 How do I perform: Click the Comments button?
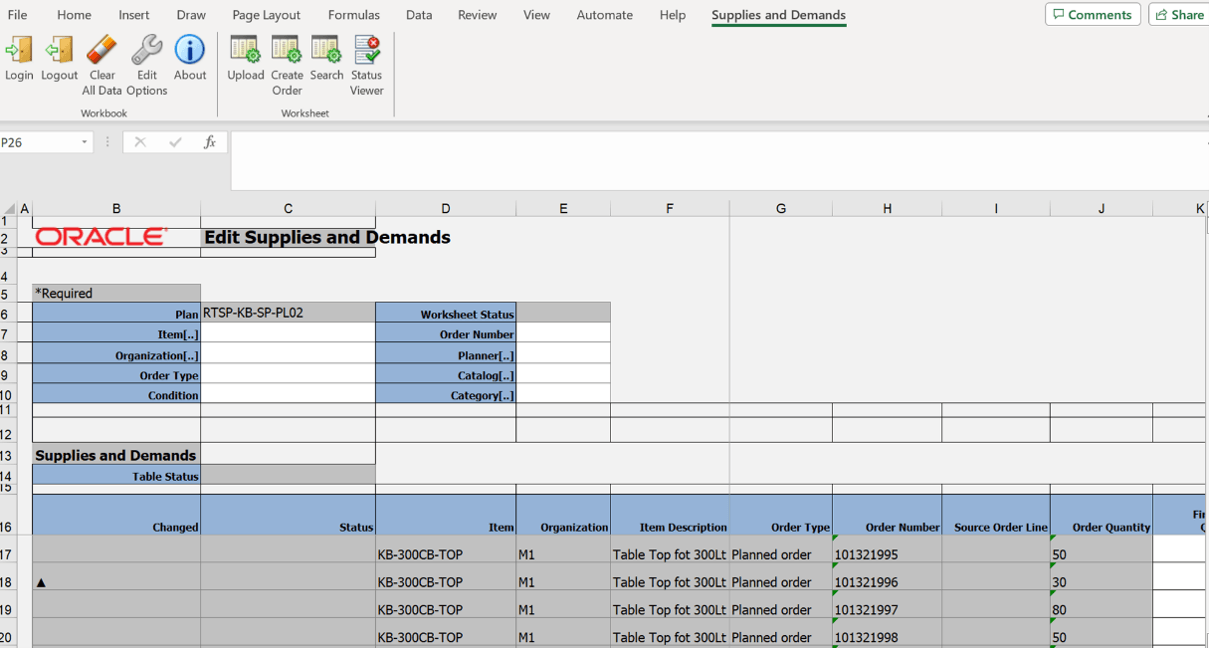(x=1093, y=14)
